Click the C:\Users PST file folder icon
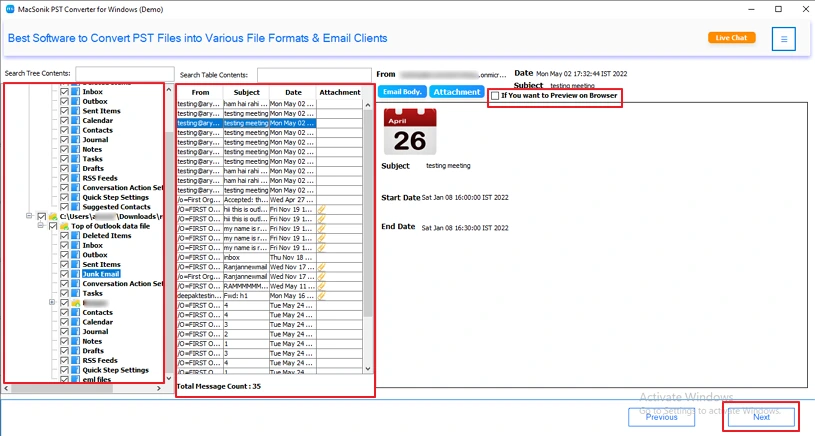The height and width of the screenshot is (436, 815). point(53,216)
